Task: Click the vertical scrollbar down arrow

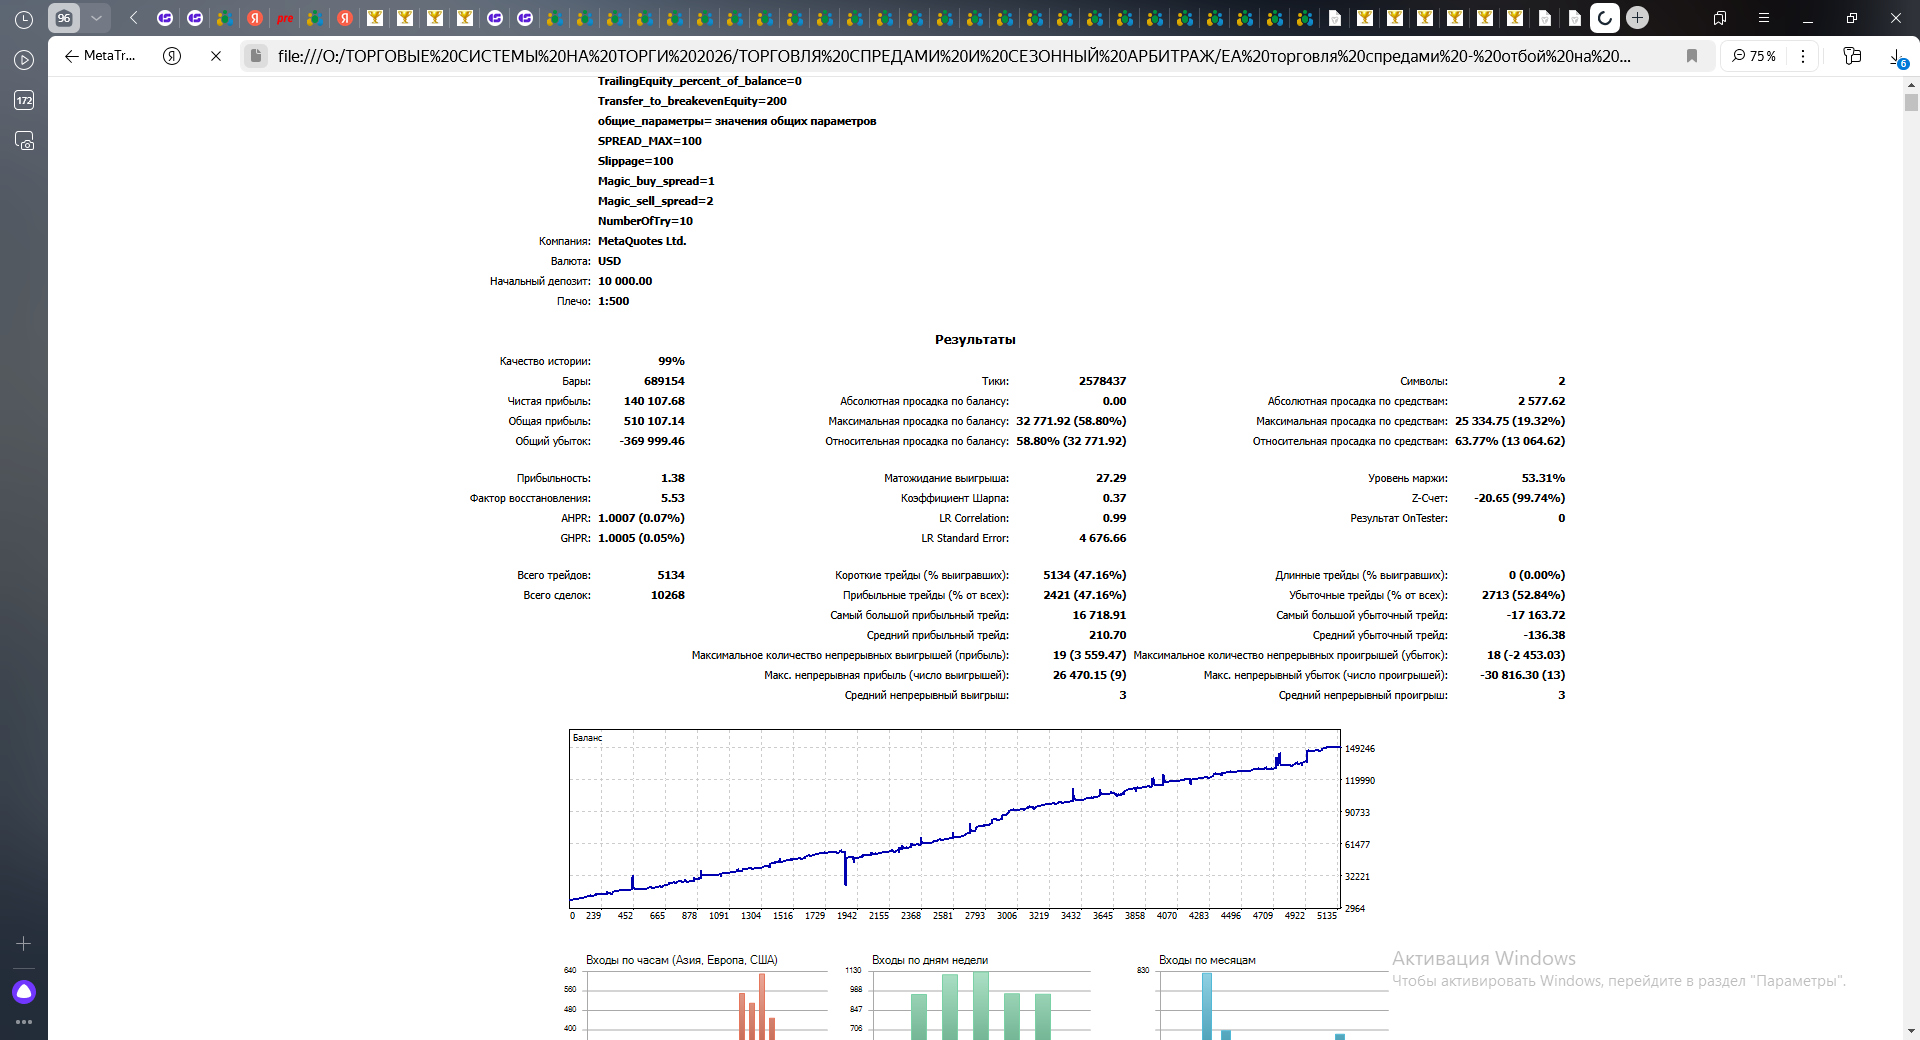Action: point(1911,1030)
